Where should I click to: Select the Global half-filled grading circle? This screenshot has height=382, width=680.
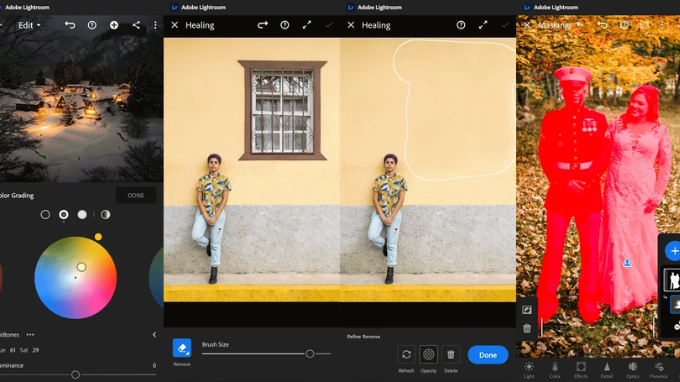[x=105, y=215]
